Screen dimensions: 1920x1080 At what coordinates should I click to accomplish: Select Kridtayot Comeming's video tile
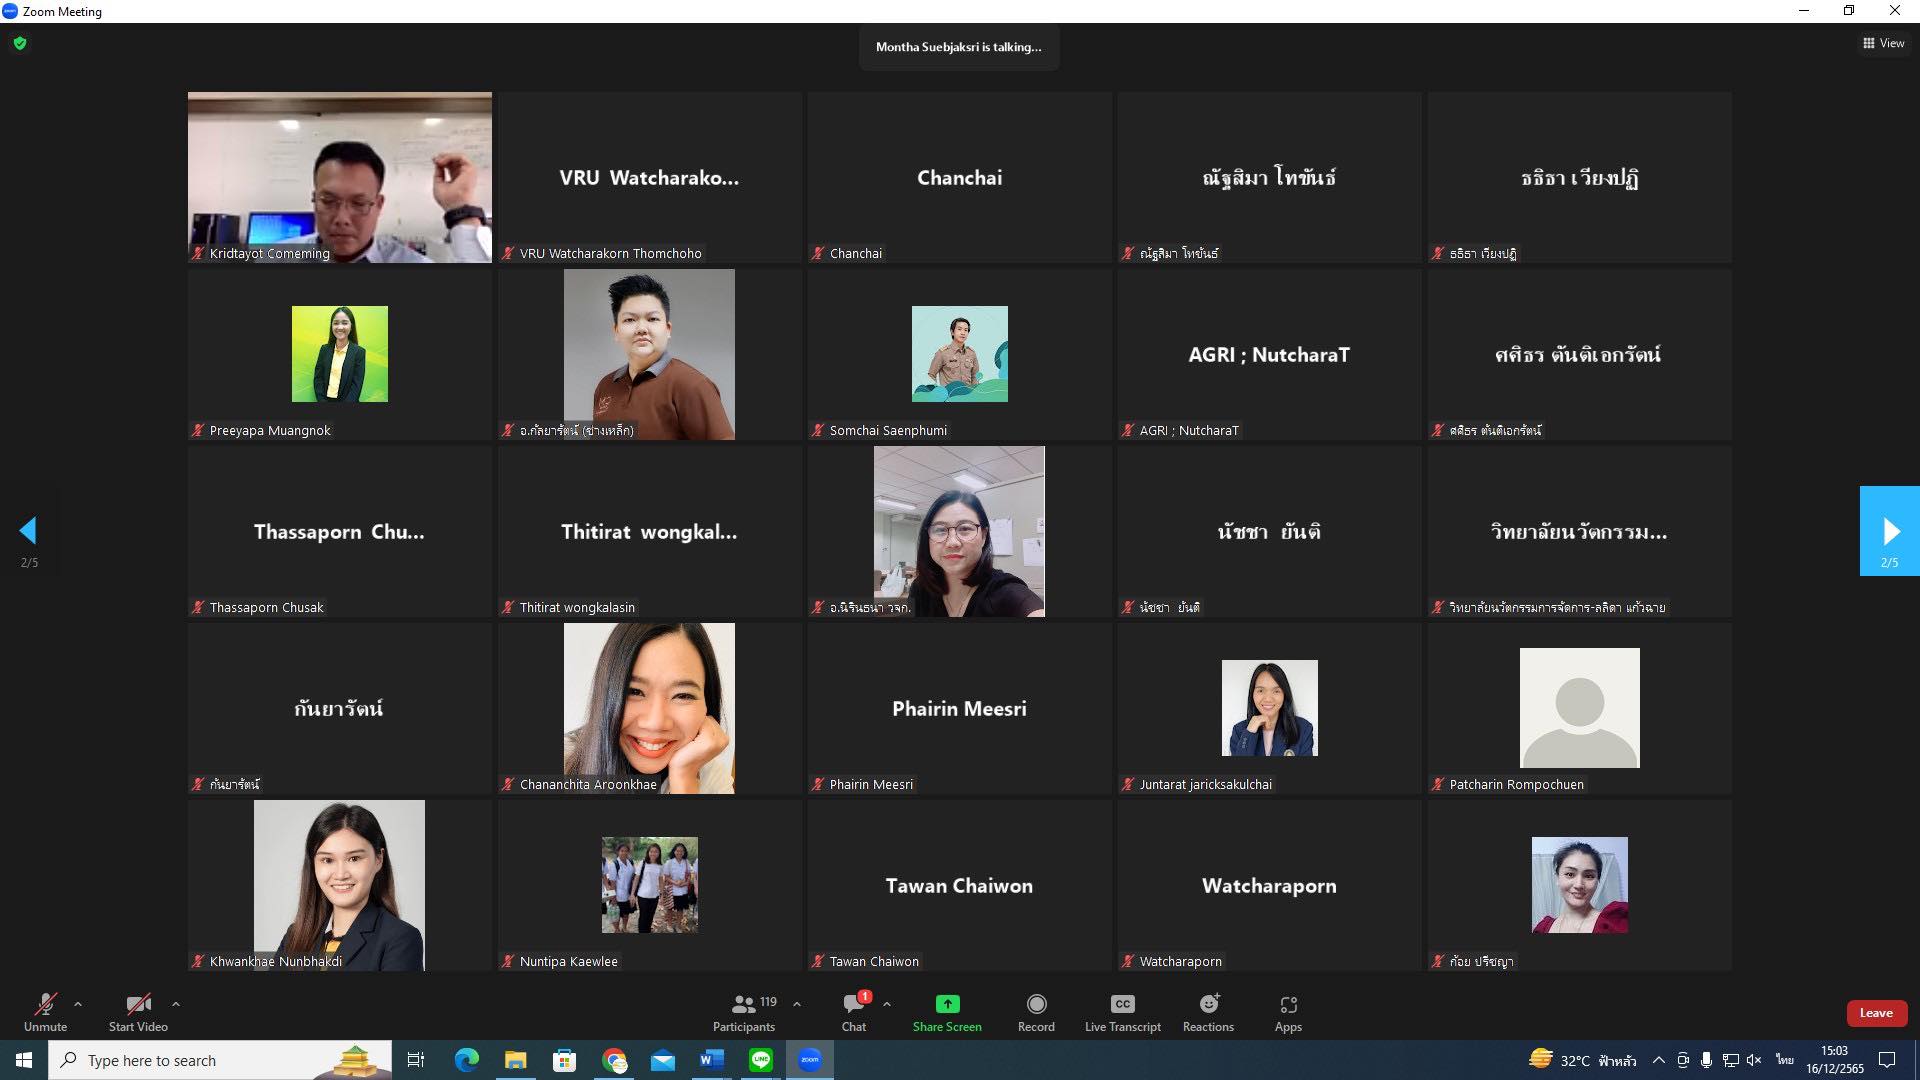click(x=340, y=177)
